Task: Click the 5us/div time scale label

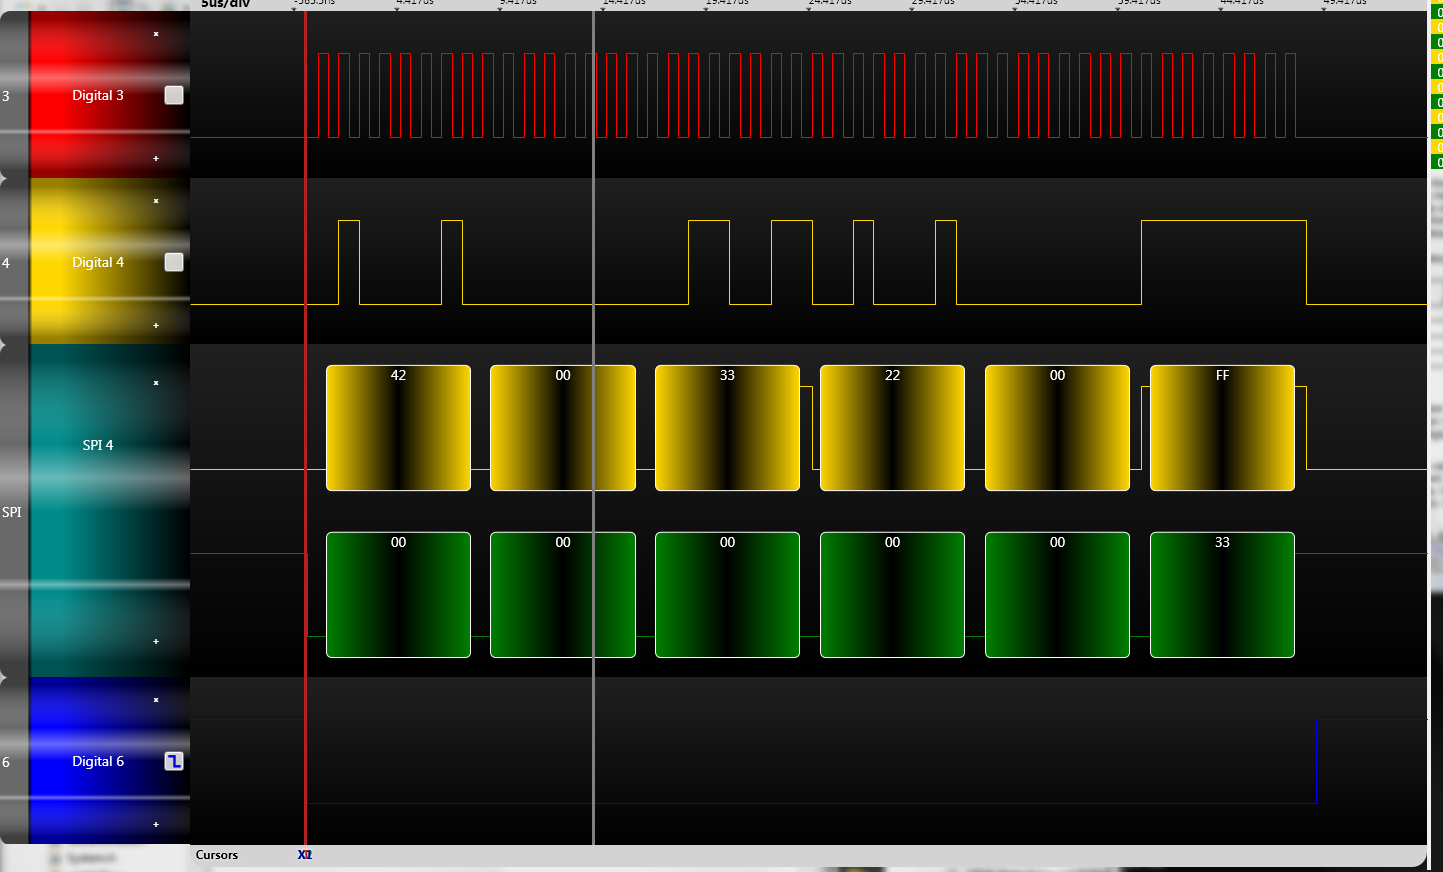Action: 225,4
